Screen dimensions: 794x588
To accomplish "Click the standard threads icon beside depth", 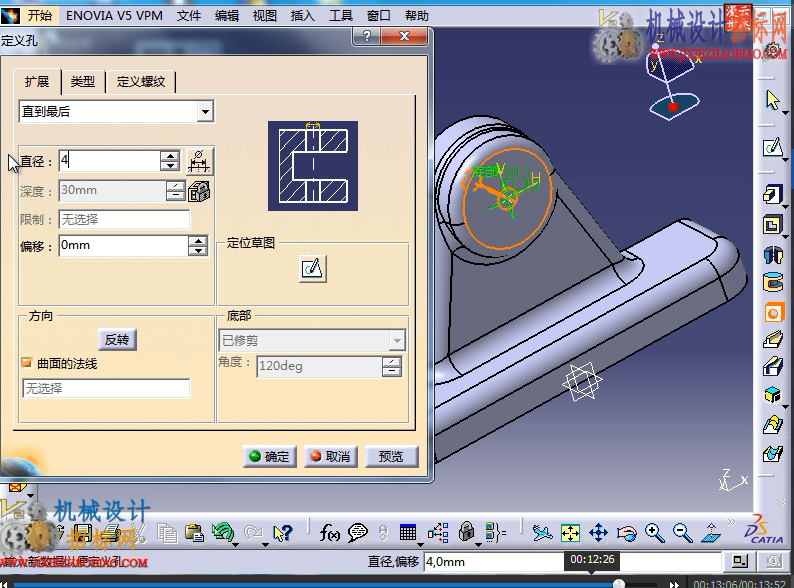I will click(199, 191).
